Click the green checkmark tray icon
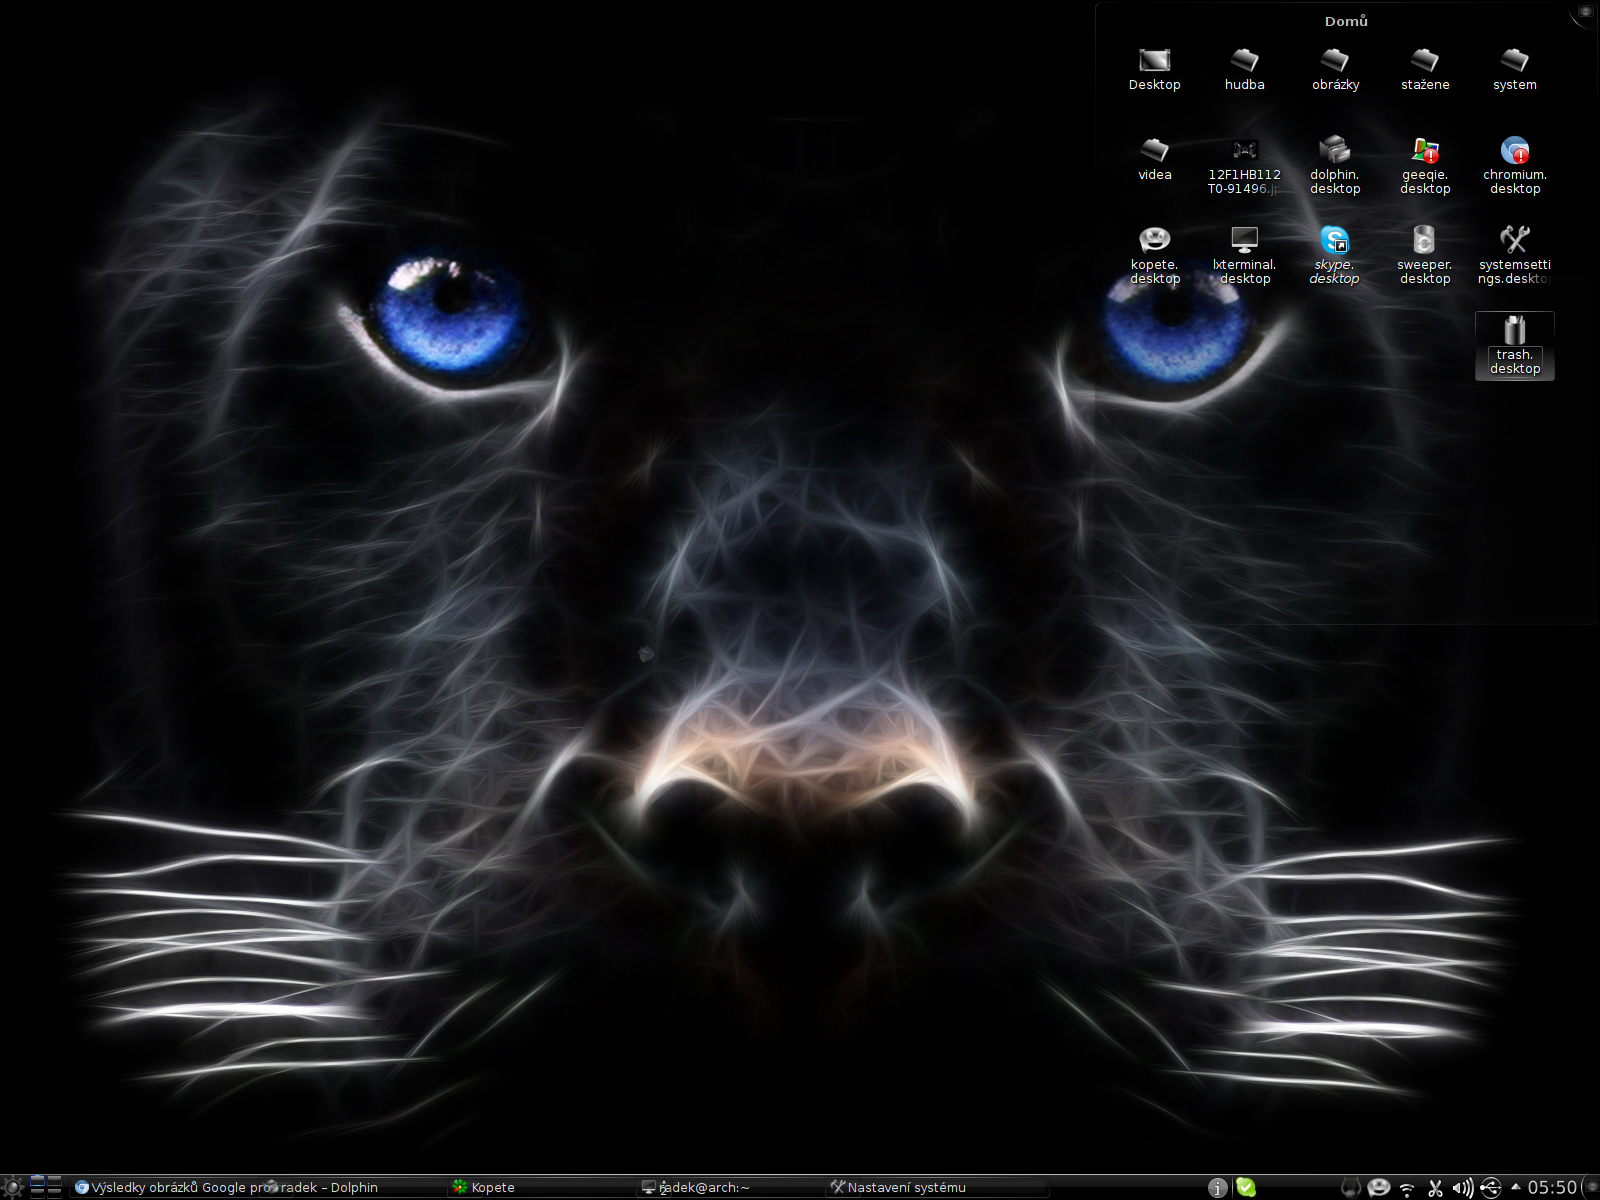The width and height of the screenshot is (1600, 1200). (1245, 1187)
